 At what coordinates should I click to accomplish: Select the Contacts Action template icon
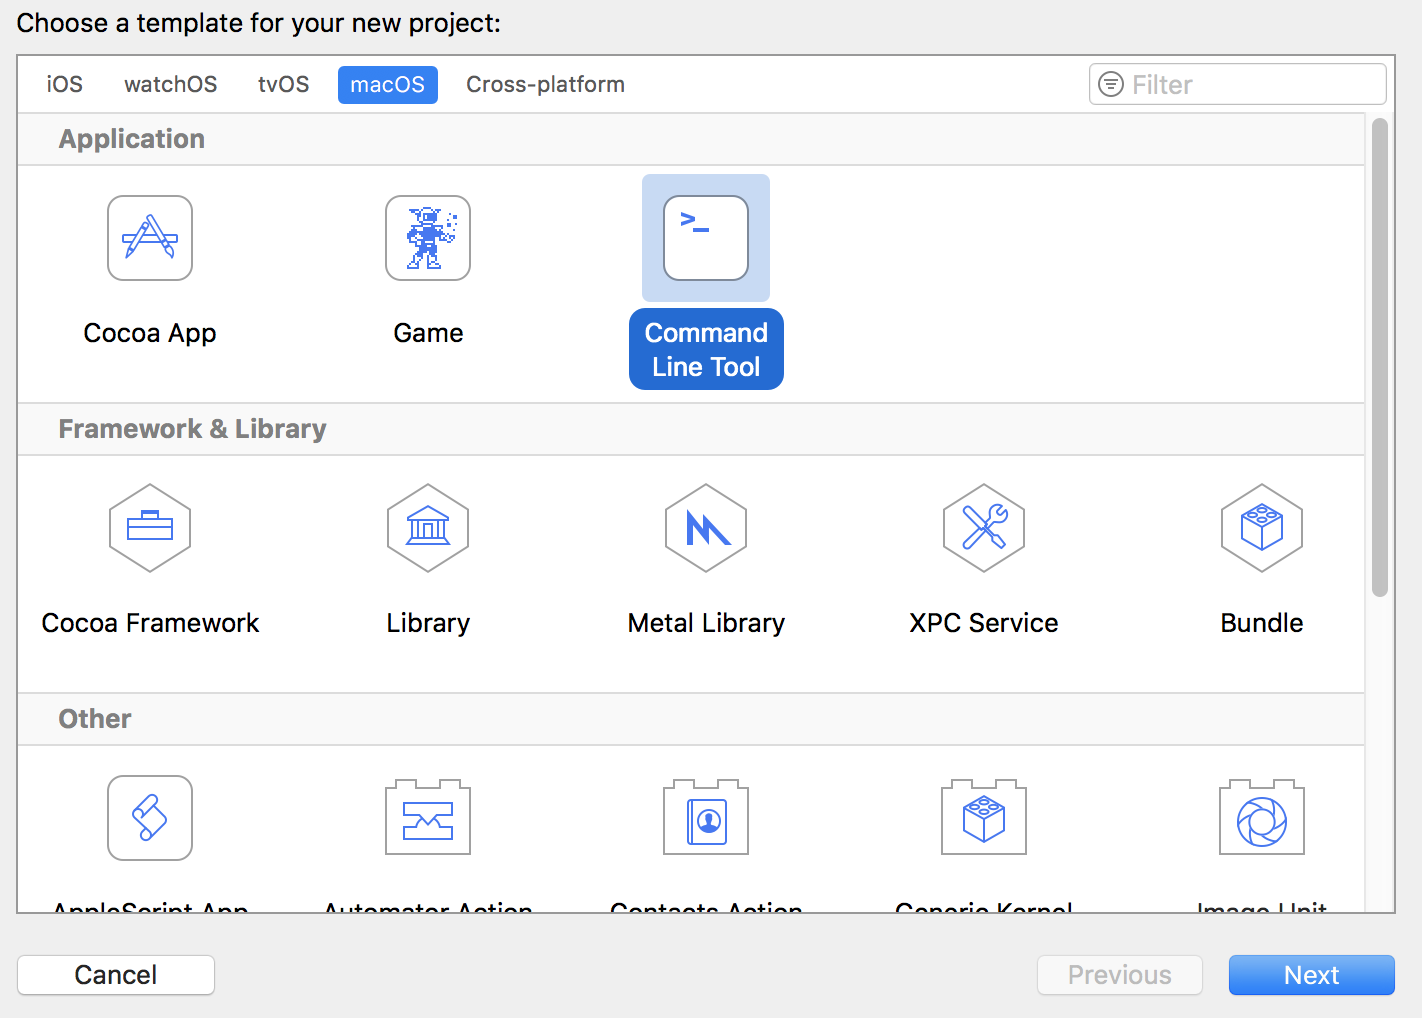(706, 817)
